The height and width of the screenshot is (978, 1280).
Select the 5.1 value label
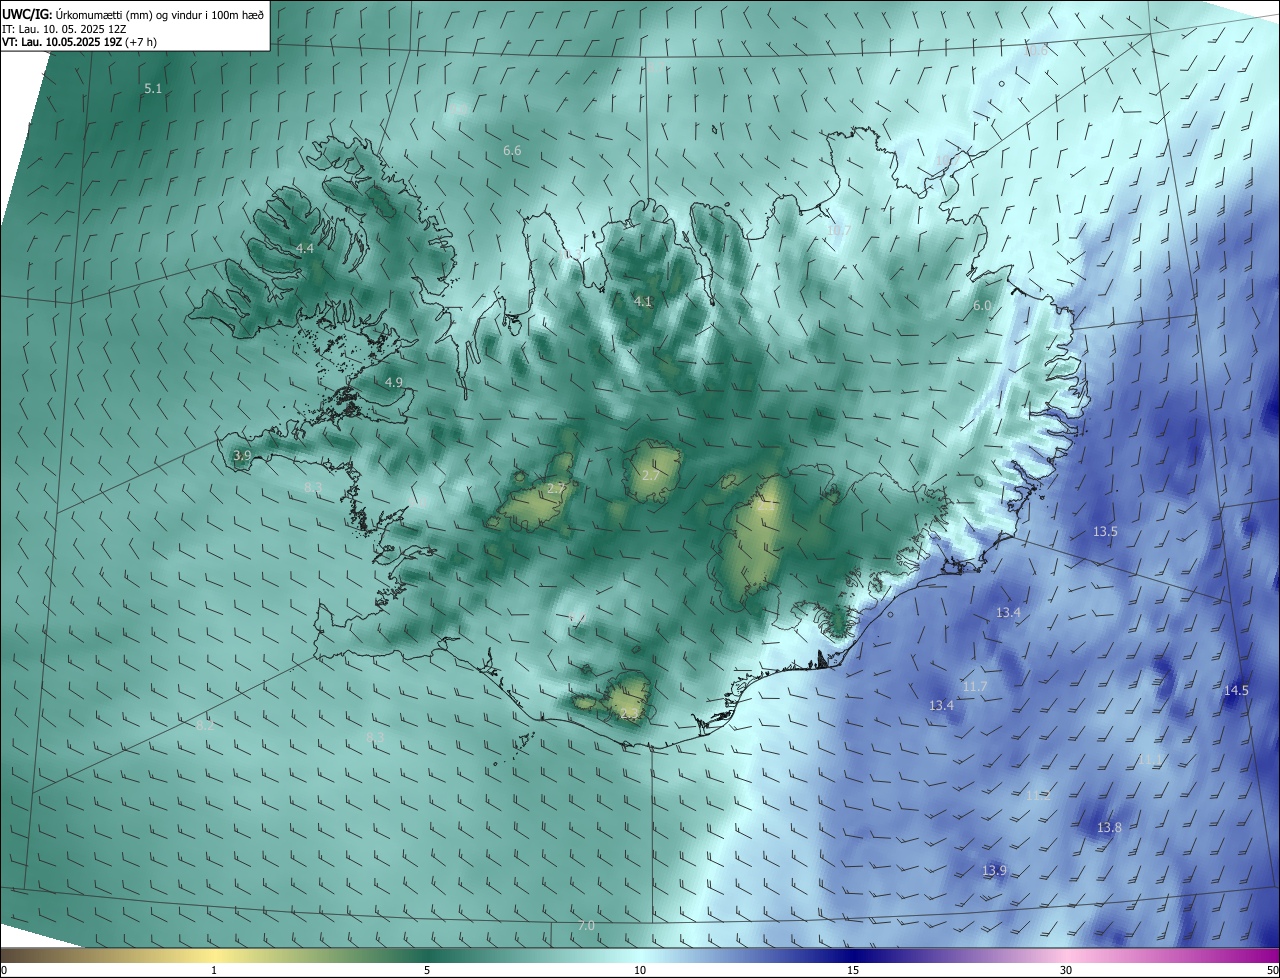pyautogui.click(x=153, y=89)
